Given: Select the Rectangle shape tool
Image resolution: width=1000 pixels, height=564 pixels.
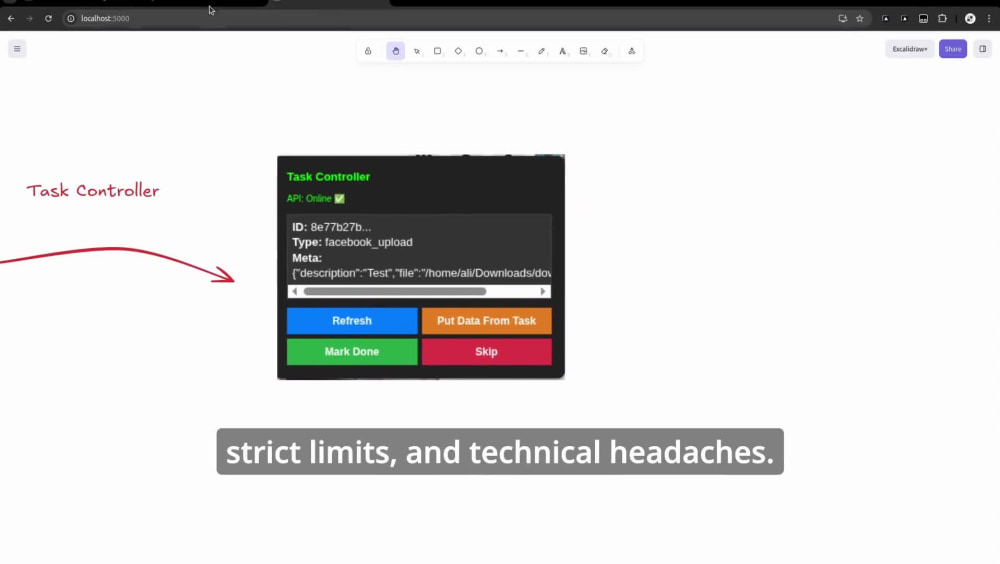Looking at the screenshot, I should click(438, 51).
